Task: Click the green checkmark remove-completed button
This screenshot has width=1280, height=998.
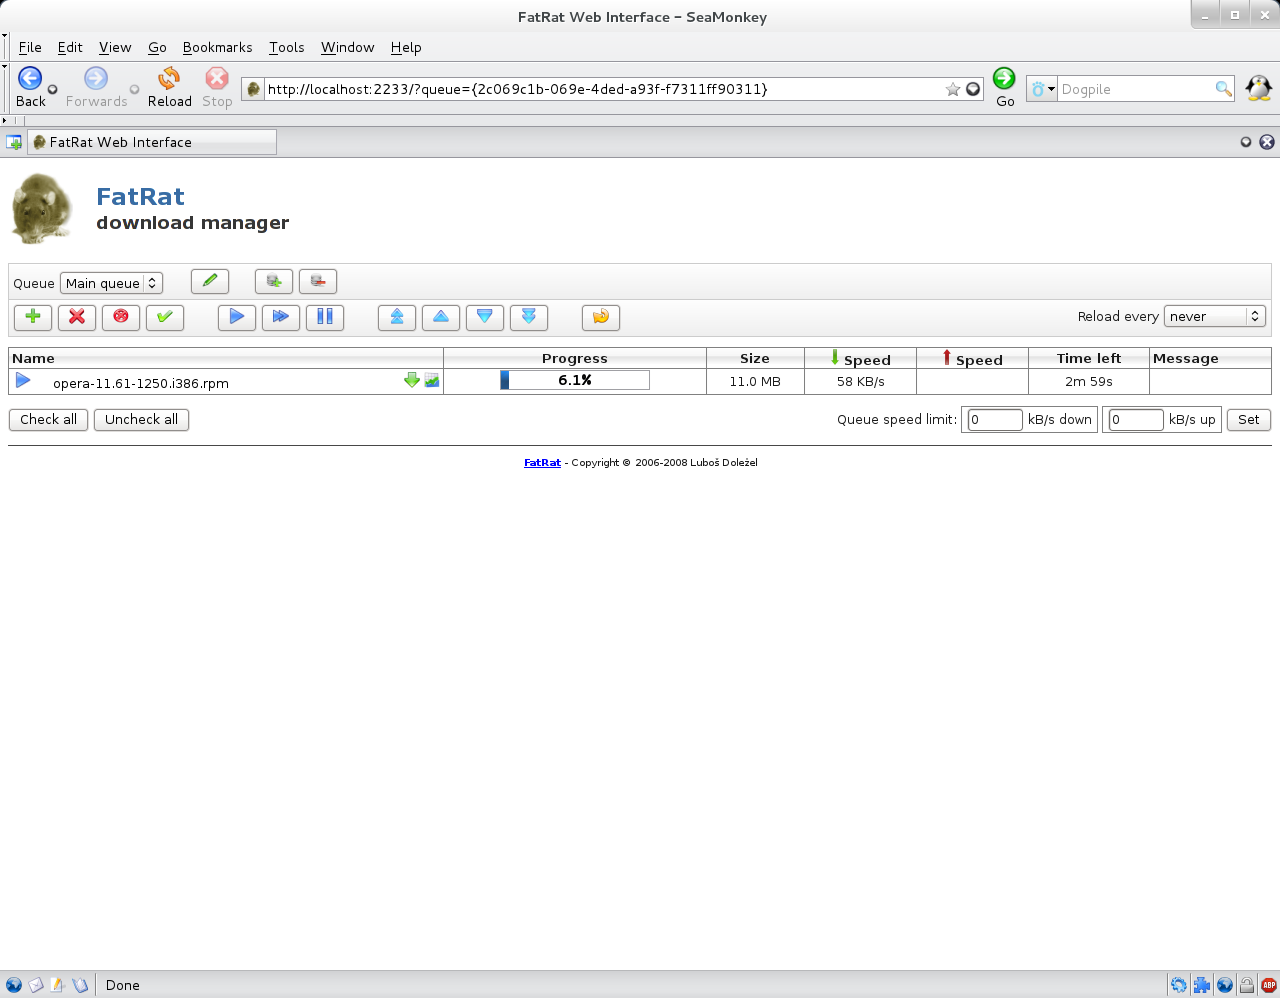Action: (x=165, y=317)
